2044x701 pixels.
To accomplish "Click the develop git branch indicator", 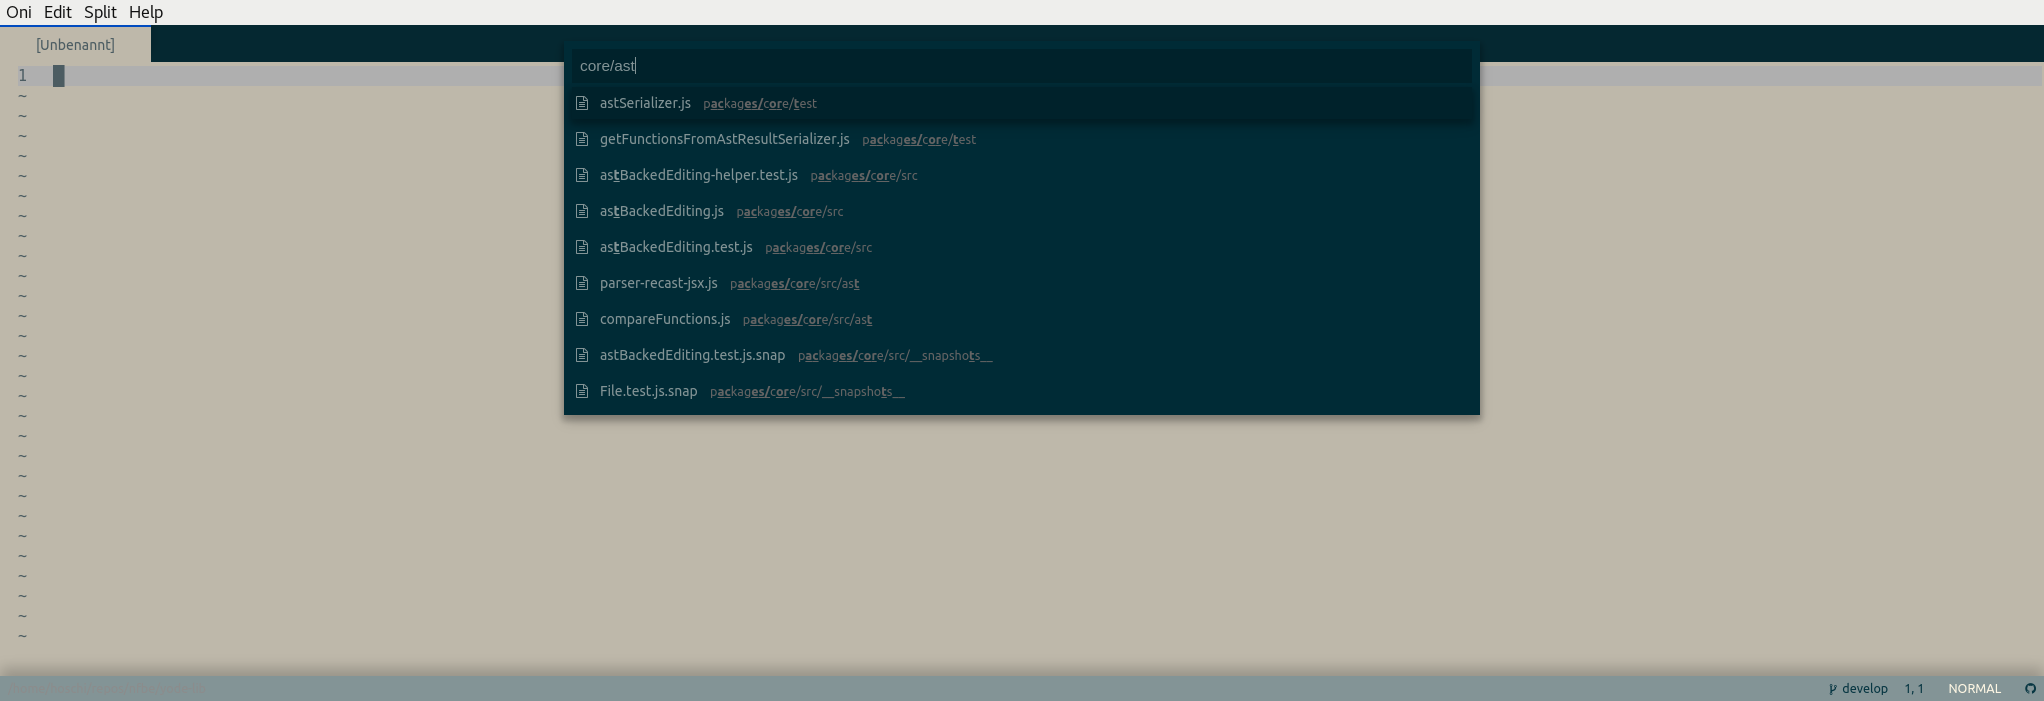I will tap(1858, 688).
